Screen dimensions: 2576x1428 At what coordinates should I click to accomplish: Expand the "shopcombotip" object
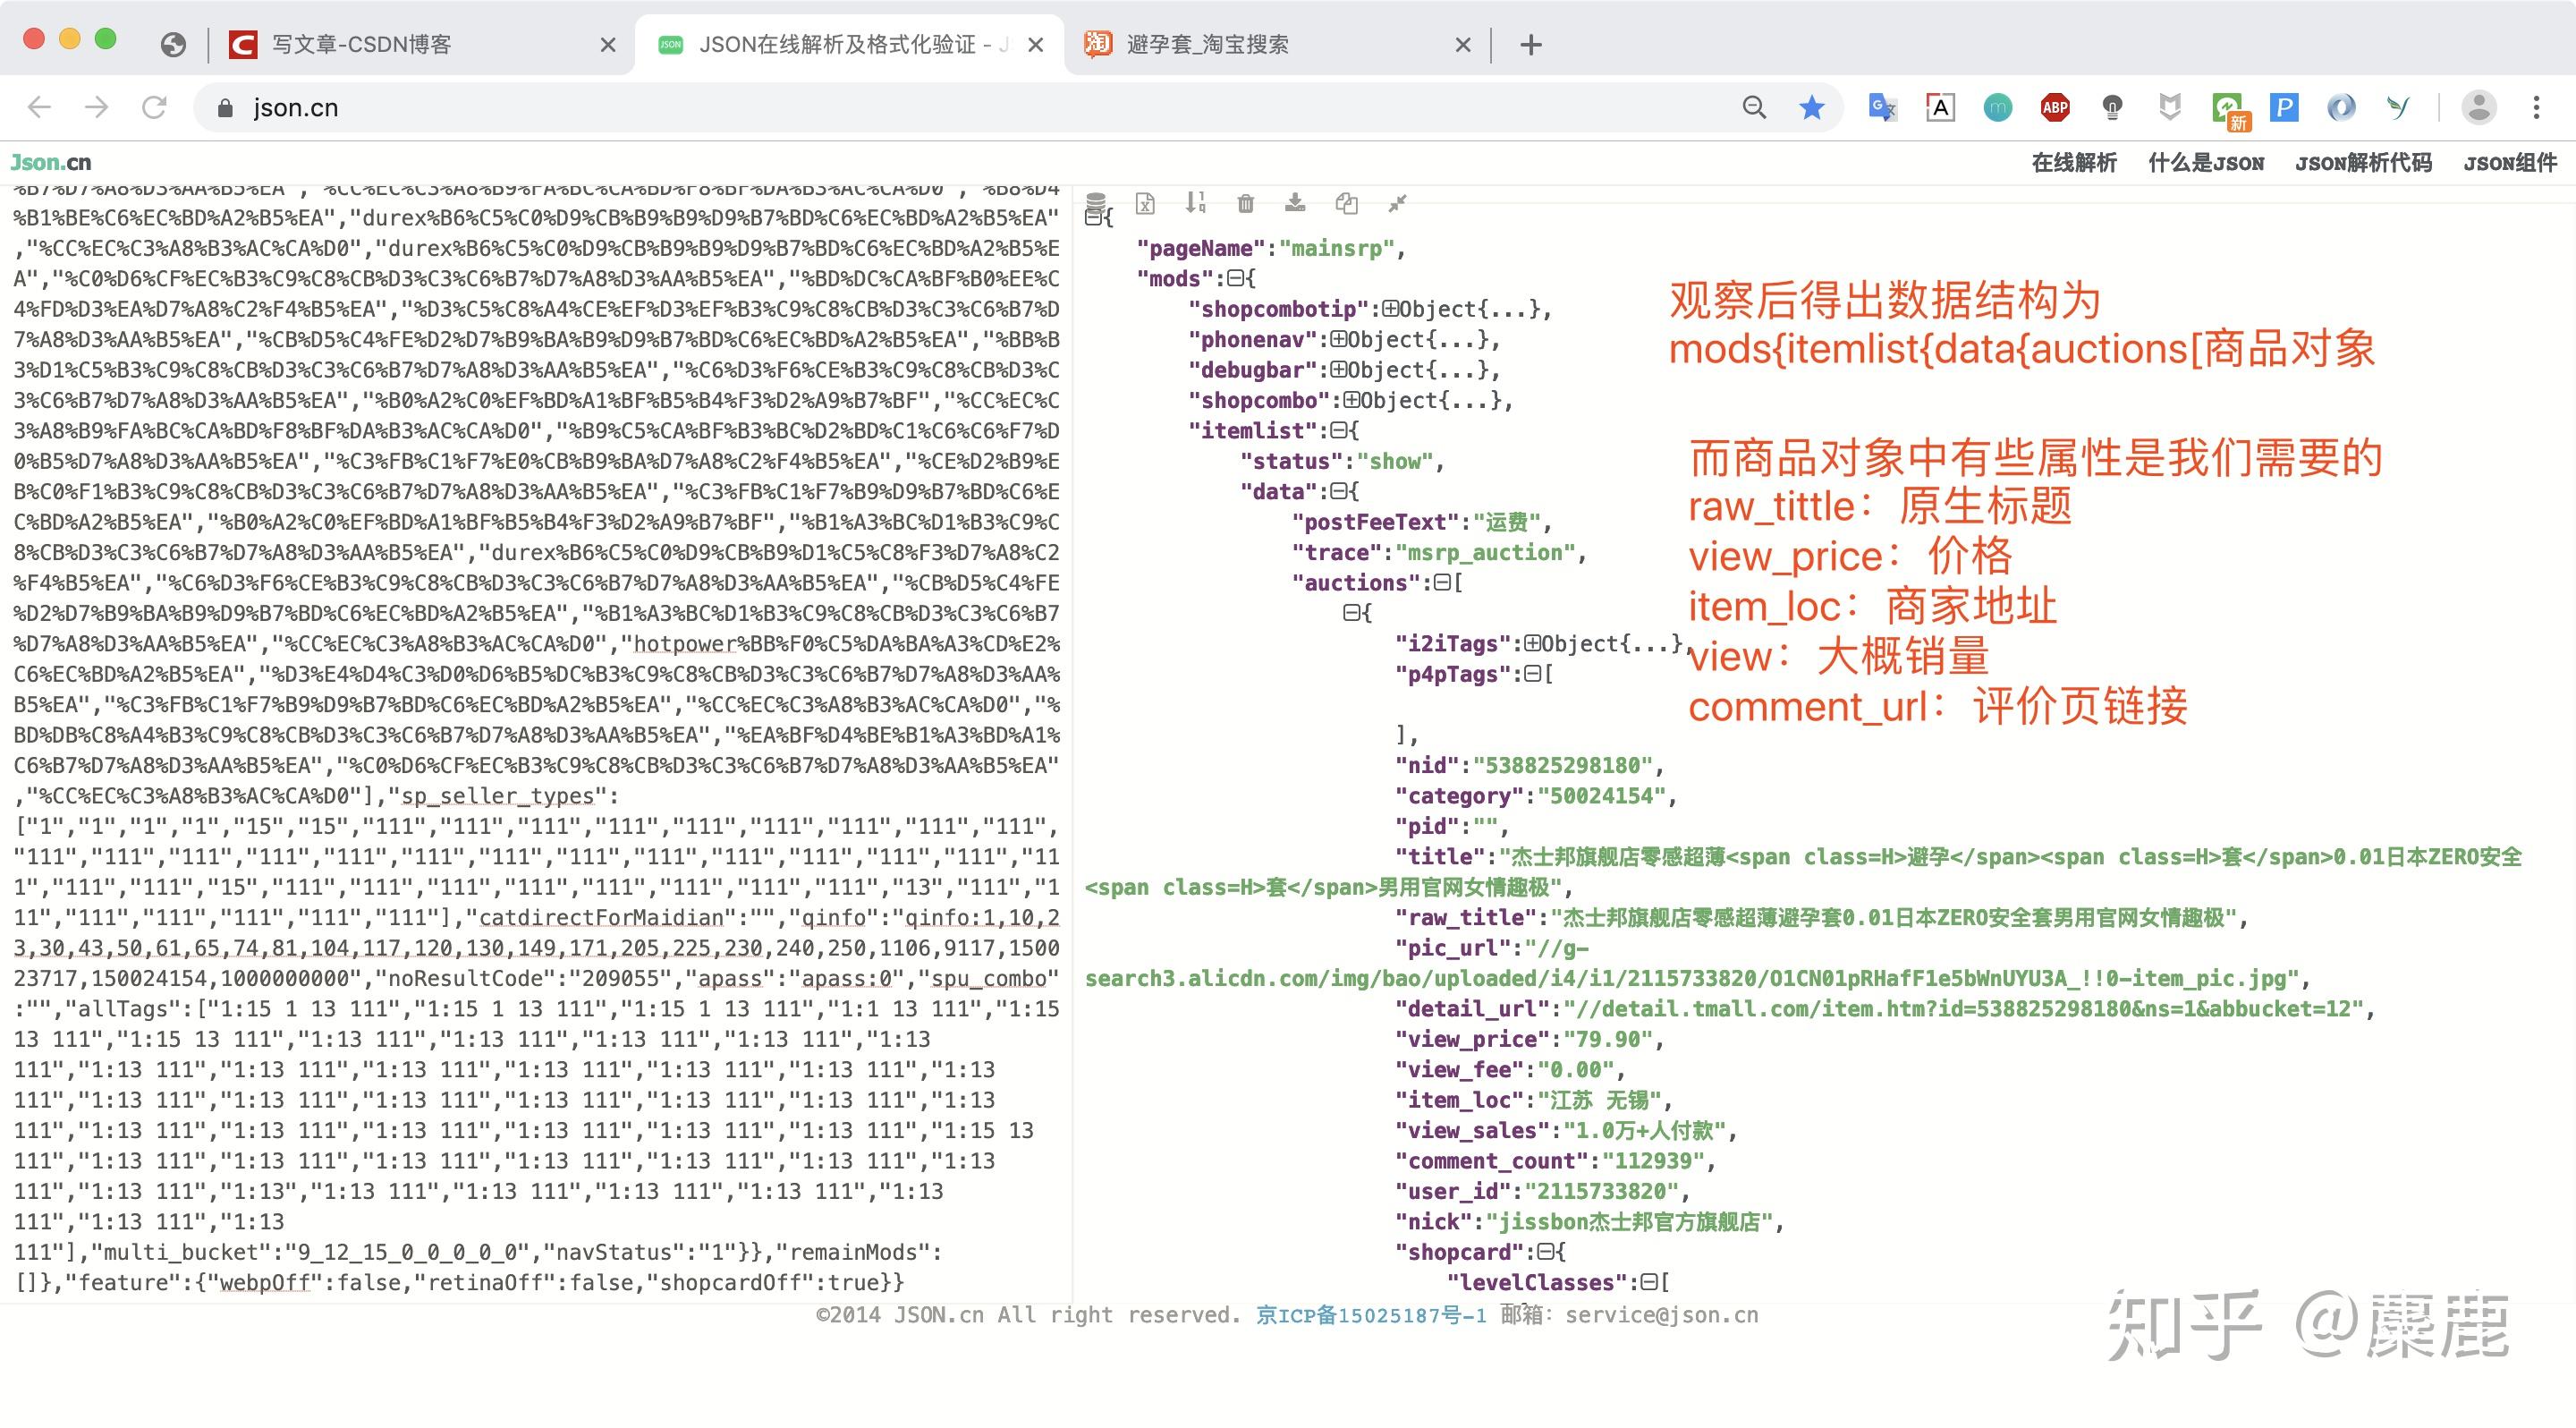pyautogui.click(x=1390, y=309)
